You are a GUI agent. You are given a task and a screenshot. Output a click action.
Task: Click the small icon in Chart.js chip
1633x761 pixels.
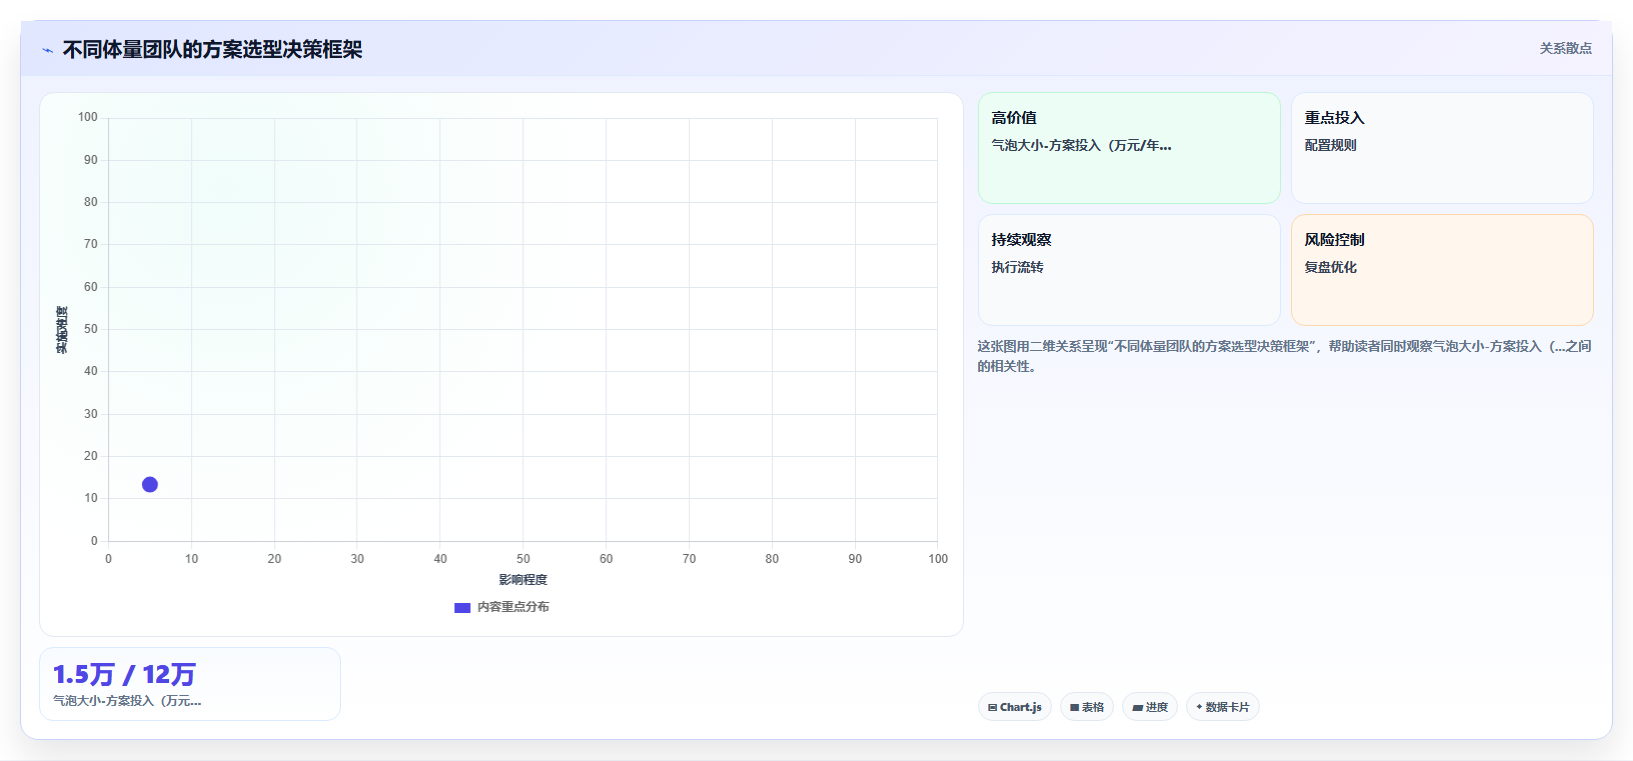pos(992,707)
